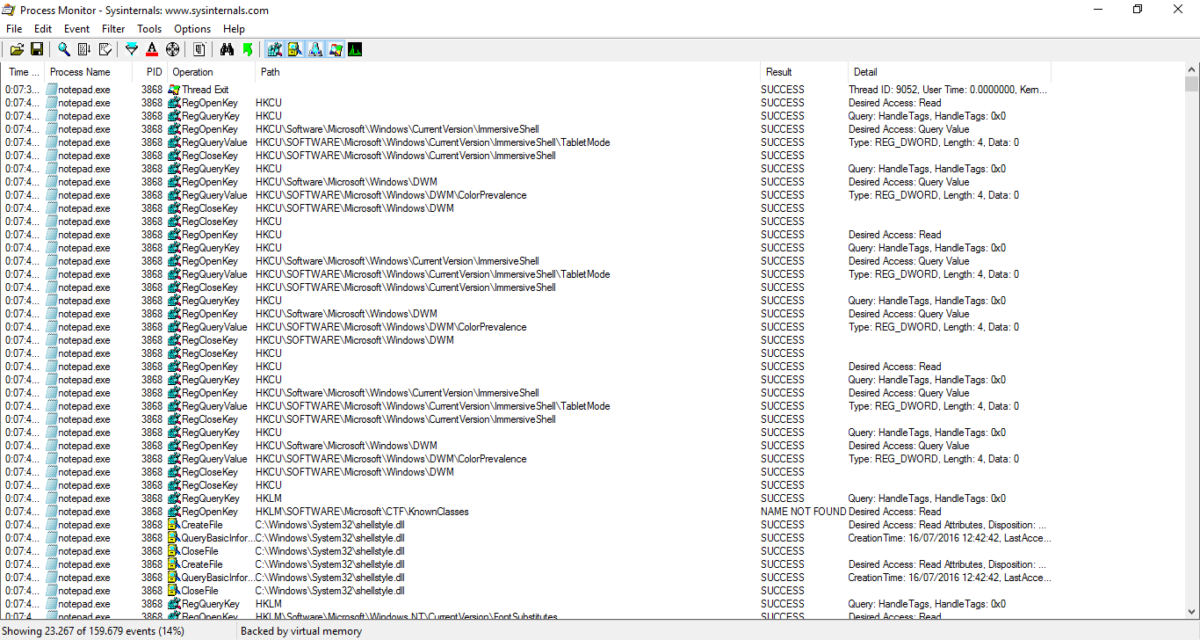The width and height of the screenshot is (1200, 640).
Task: Open the Filter dialog via funnel icon
Action: coord(130,48)
